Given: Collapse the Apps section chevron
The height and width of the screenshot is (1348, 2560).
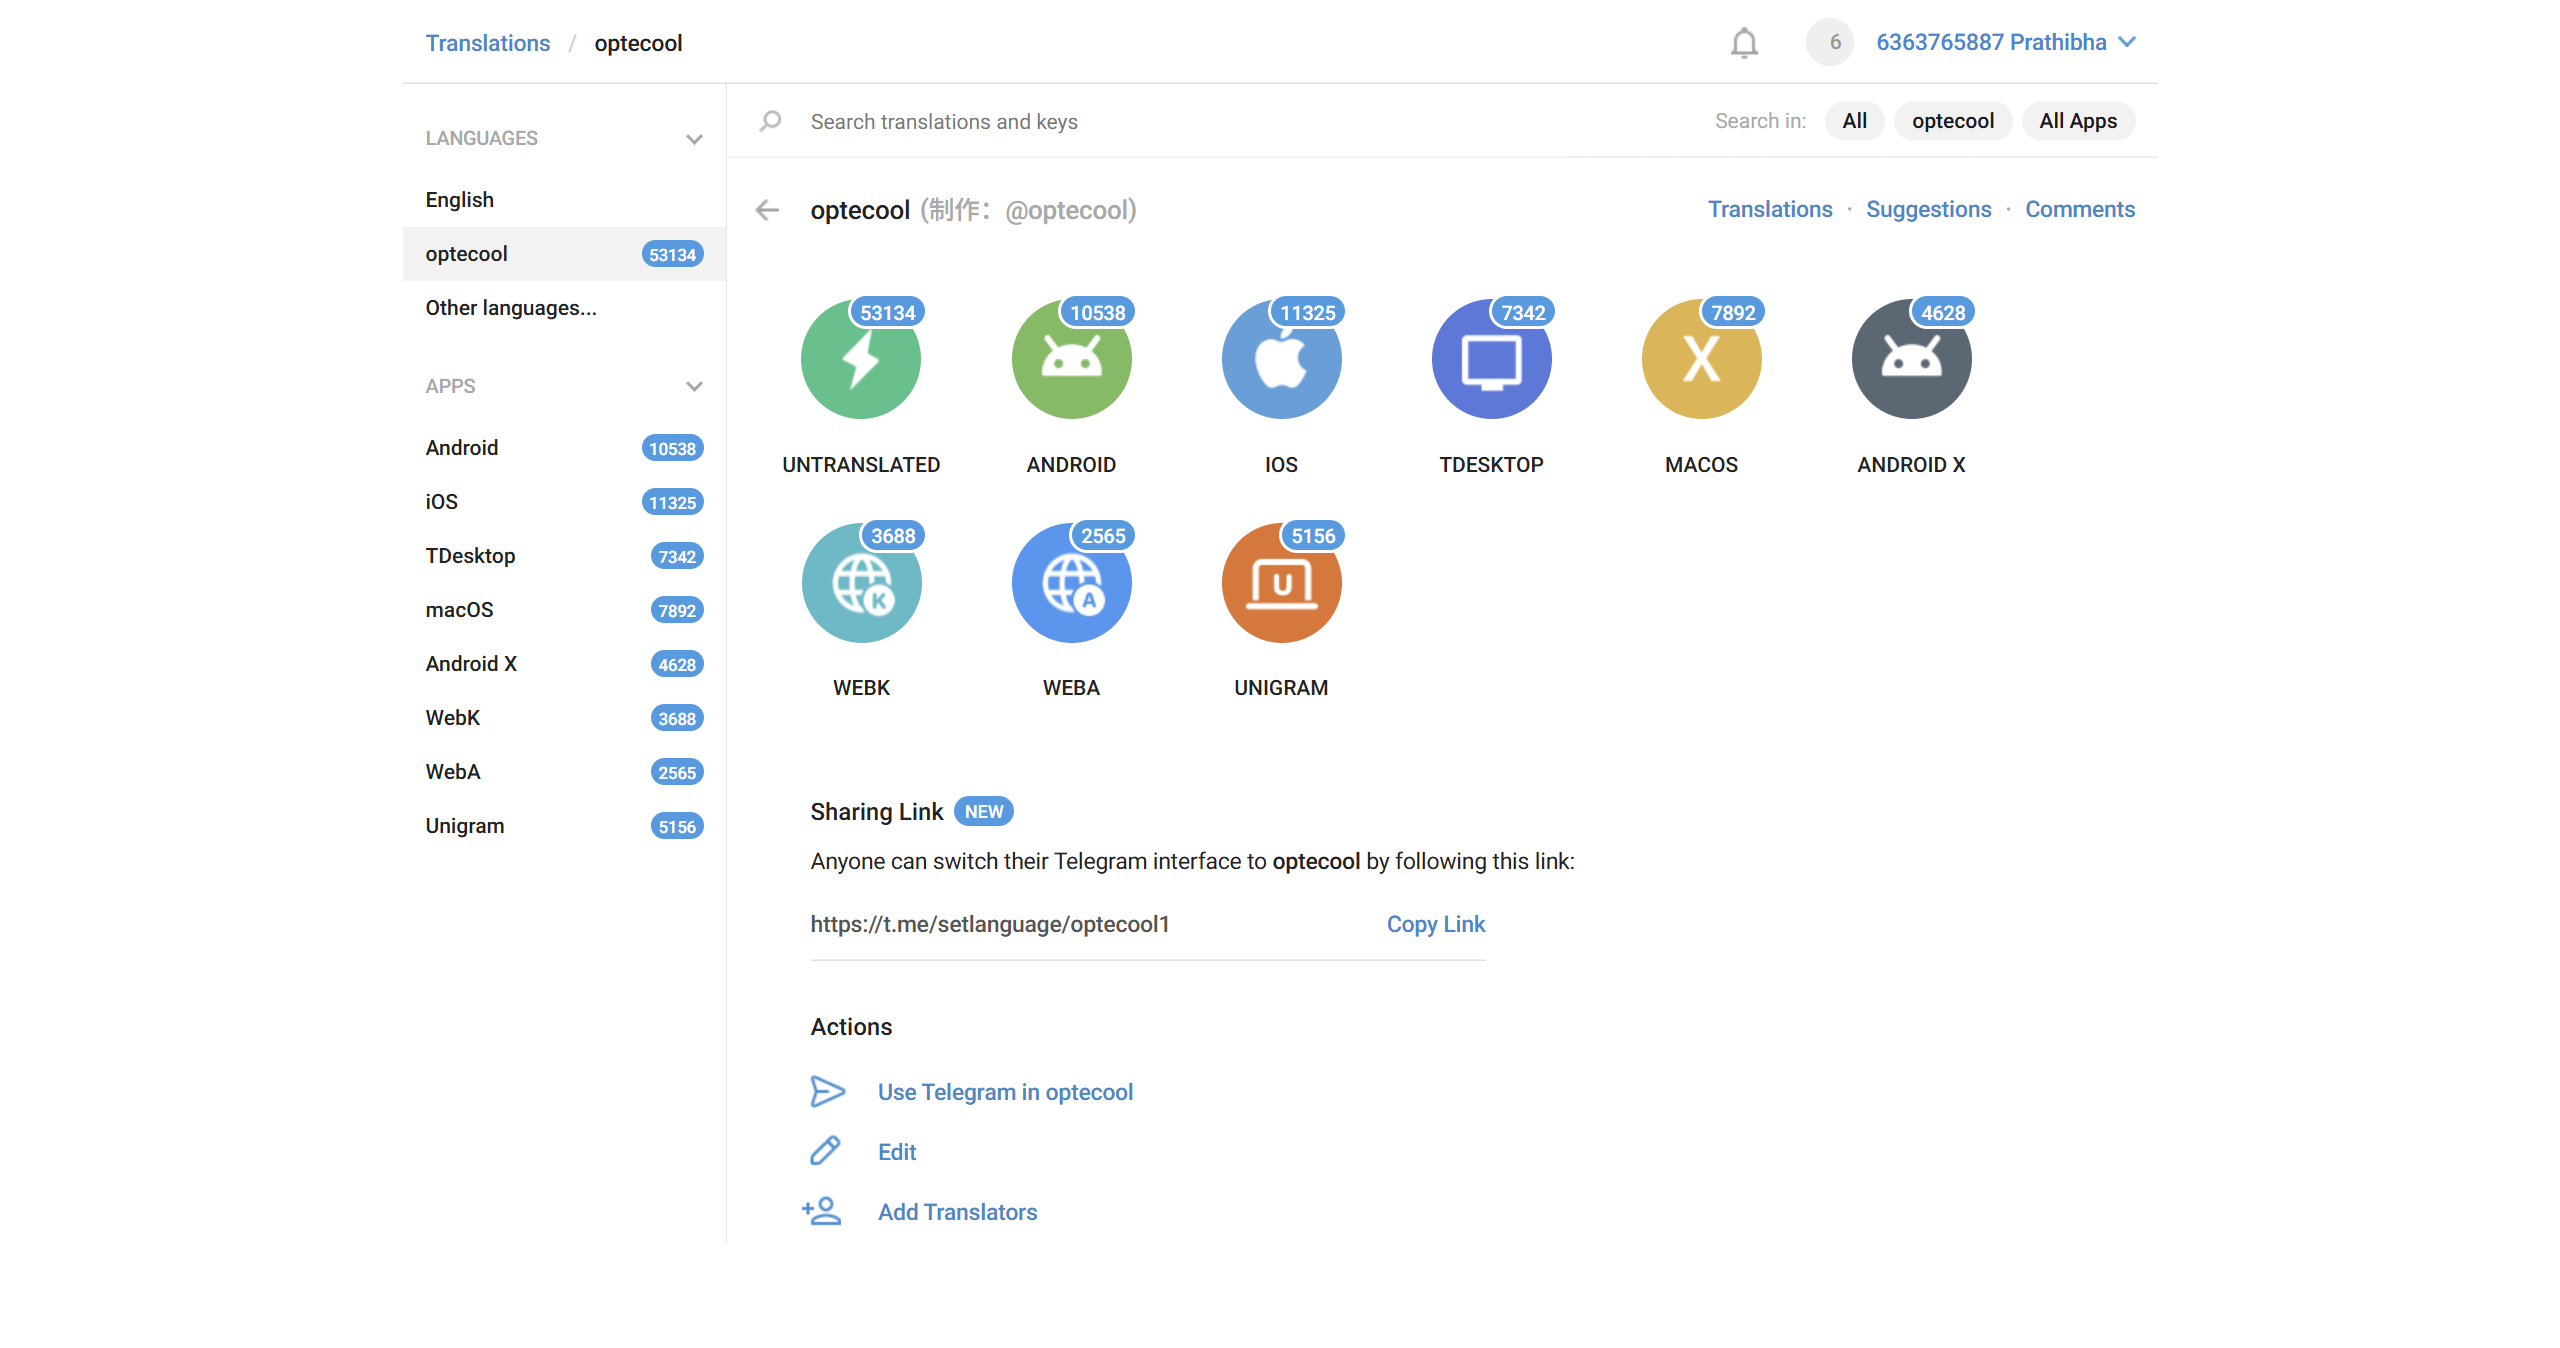Looking at the screenshot, I should point(694,387).
